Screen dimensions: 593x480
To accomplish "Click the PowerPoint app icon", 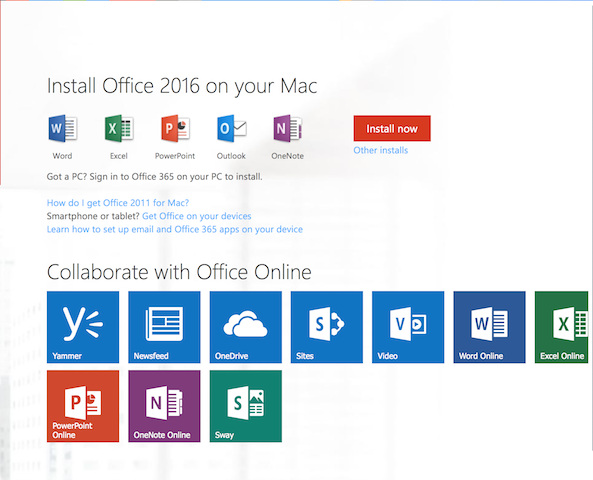I will tap(175, 129).
